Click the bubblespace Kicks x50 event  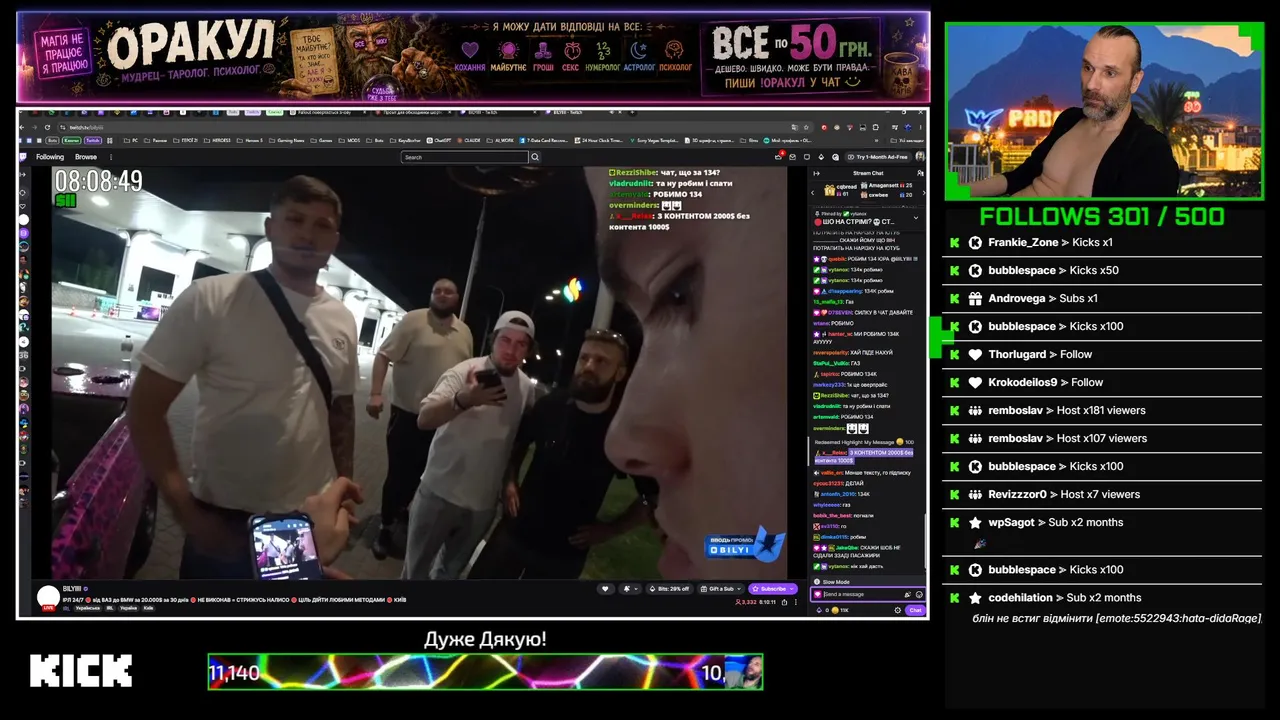(1102, 271)
